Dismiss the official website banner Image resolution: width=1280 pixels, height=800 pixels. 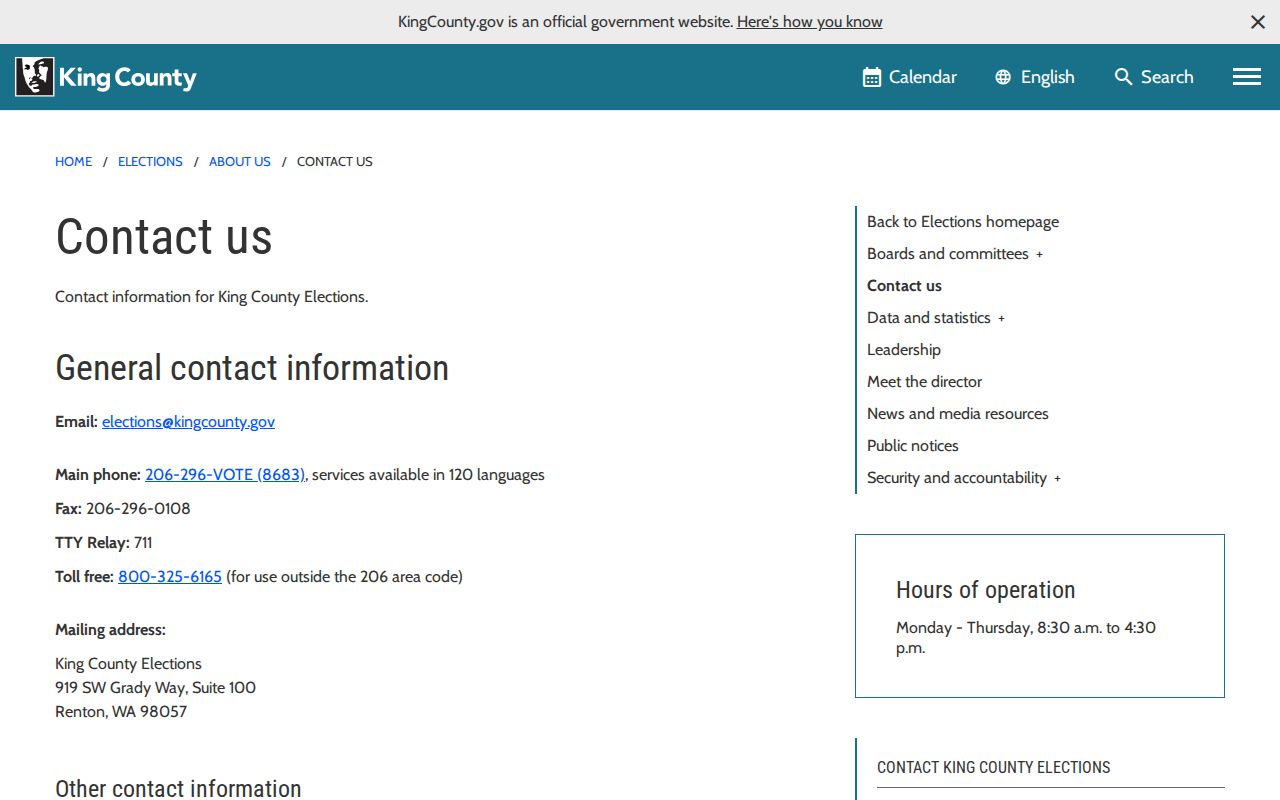(x=1258, y=22)
